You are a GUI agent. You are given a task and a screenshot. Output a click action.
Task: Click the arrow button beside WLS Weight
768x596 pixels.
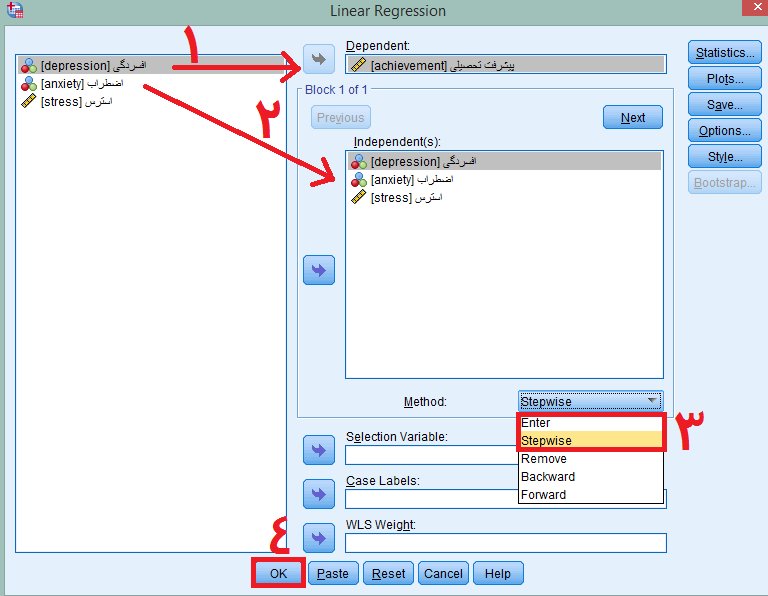tap(318, 539)
